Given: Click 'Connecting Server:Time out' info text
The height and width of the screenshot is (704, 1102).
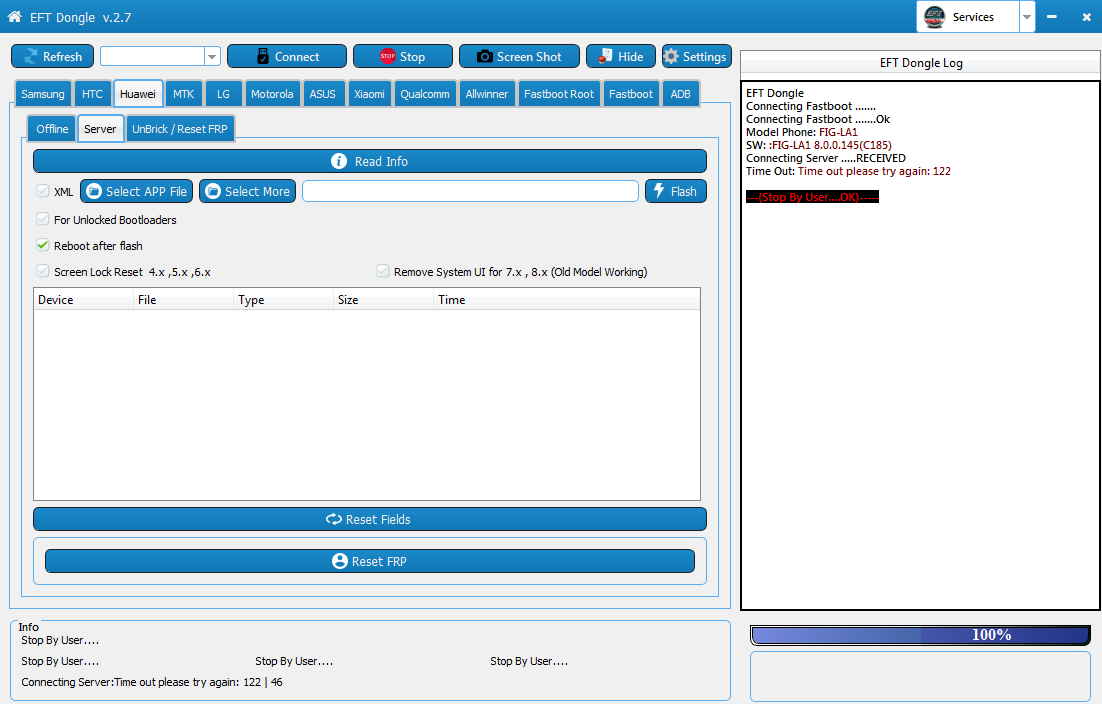Looking at the screenshot, I should [152, 682].
